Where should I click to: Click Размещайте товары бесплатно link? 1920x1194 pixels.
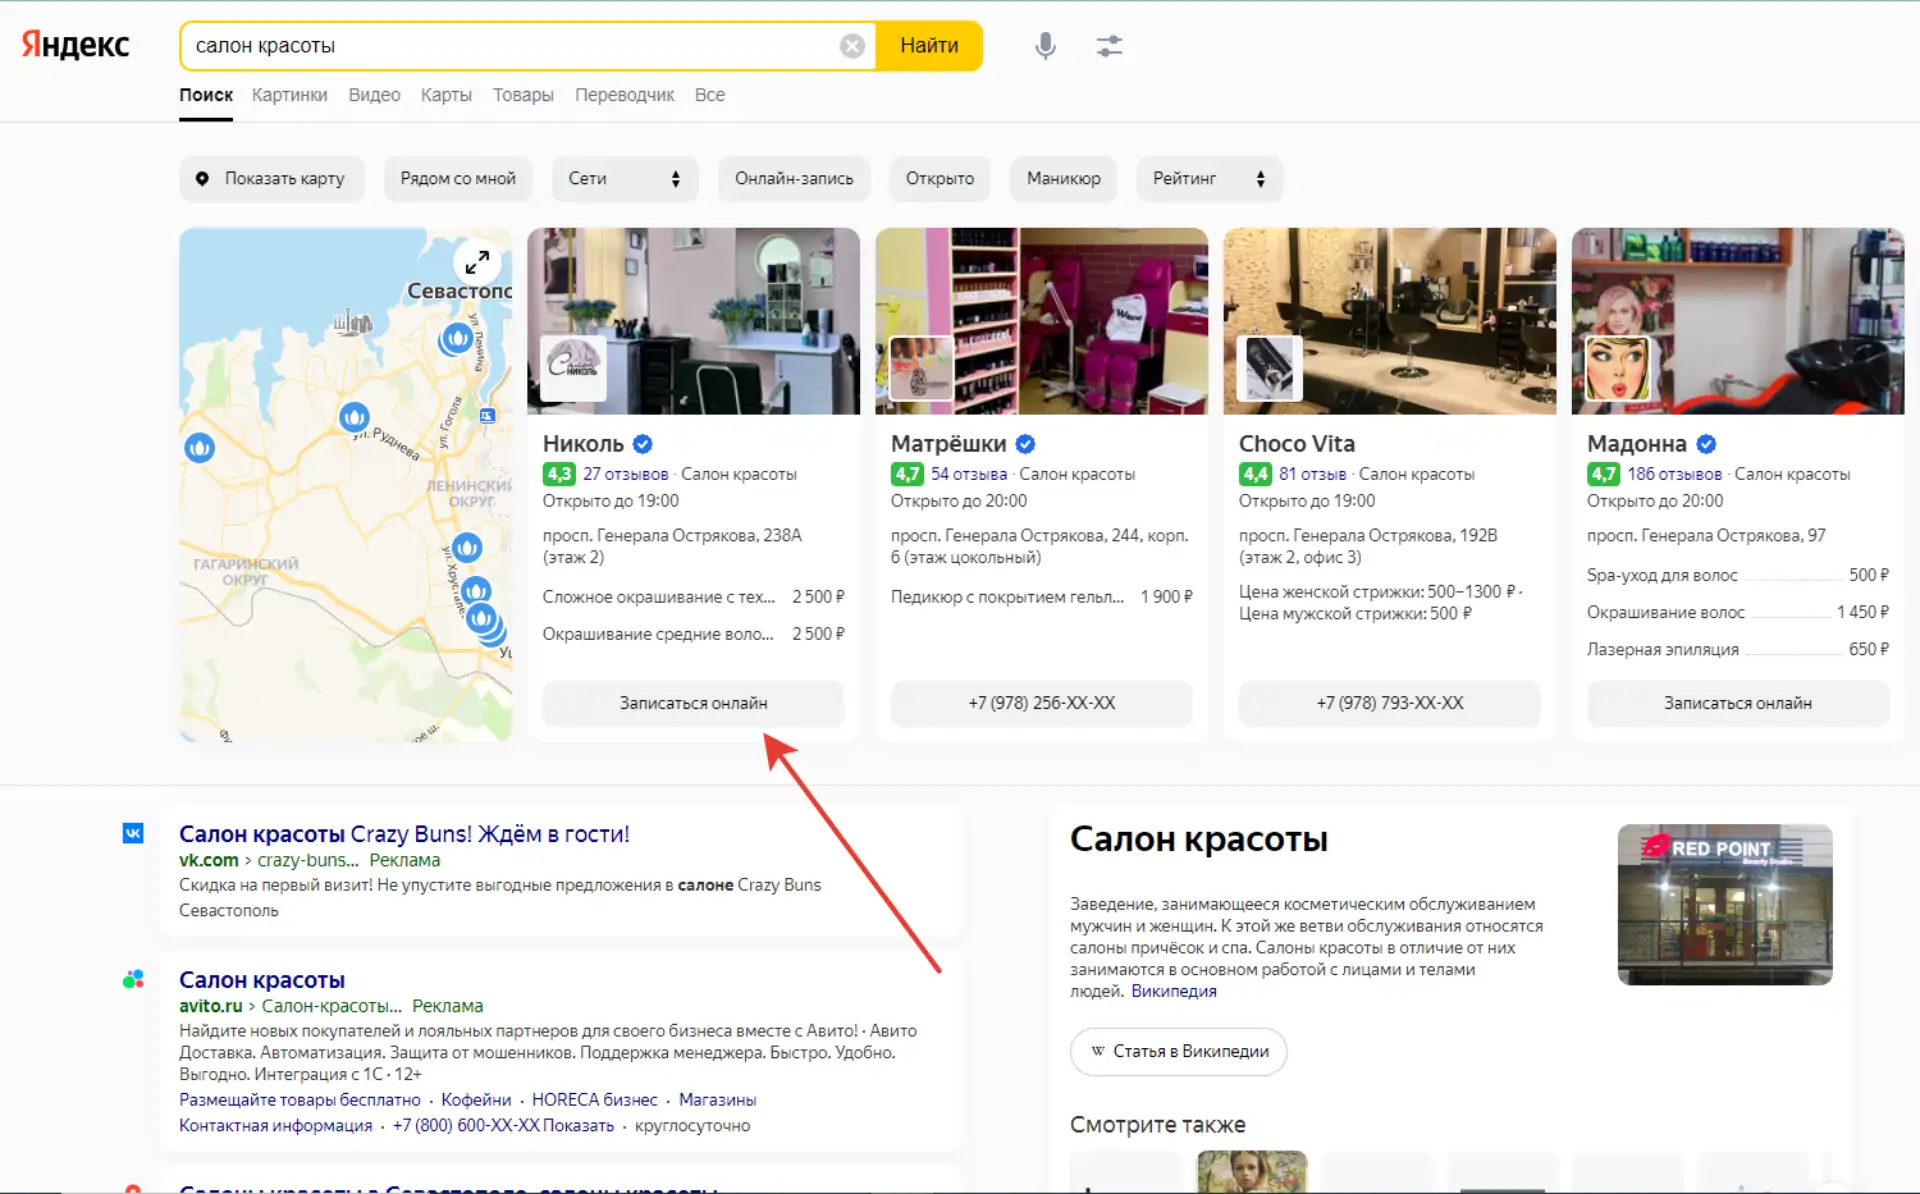[300, 1099]
